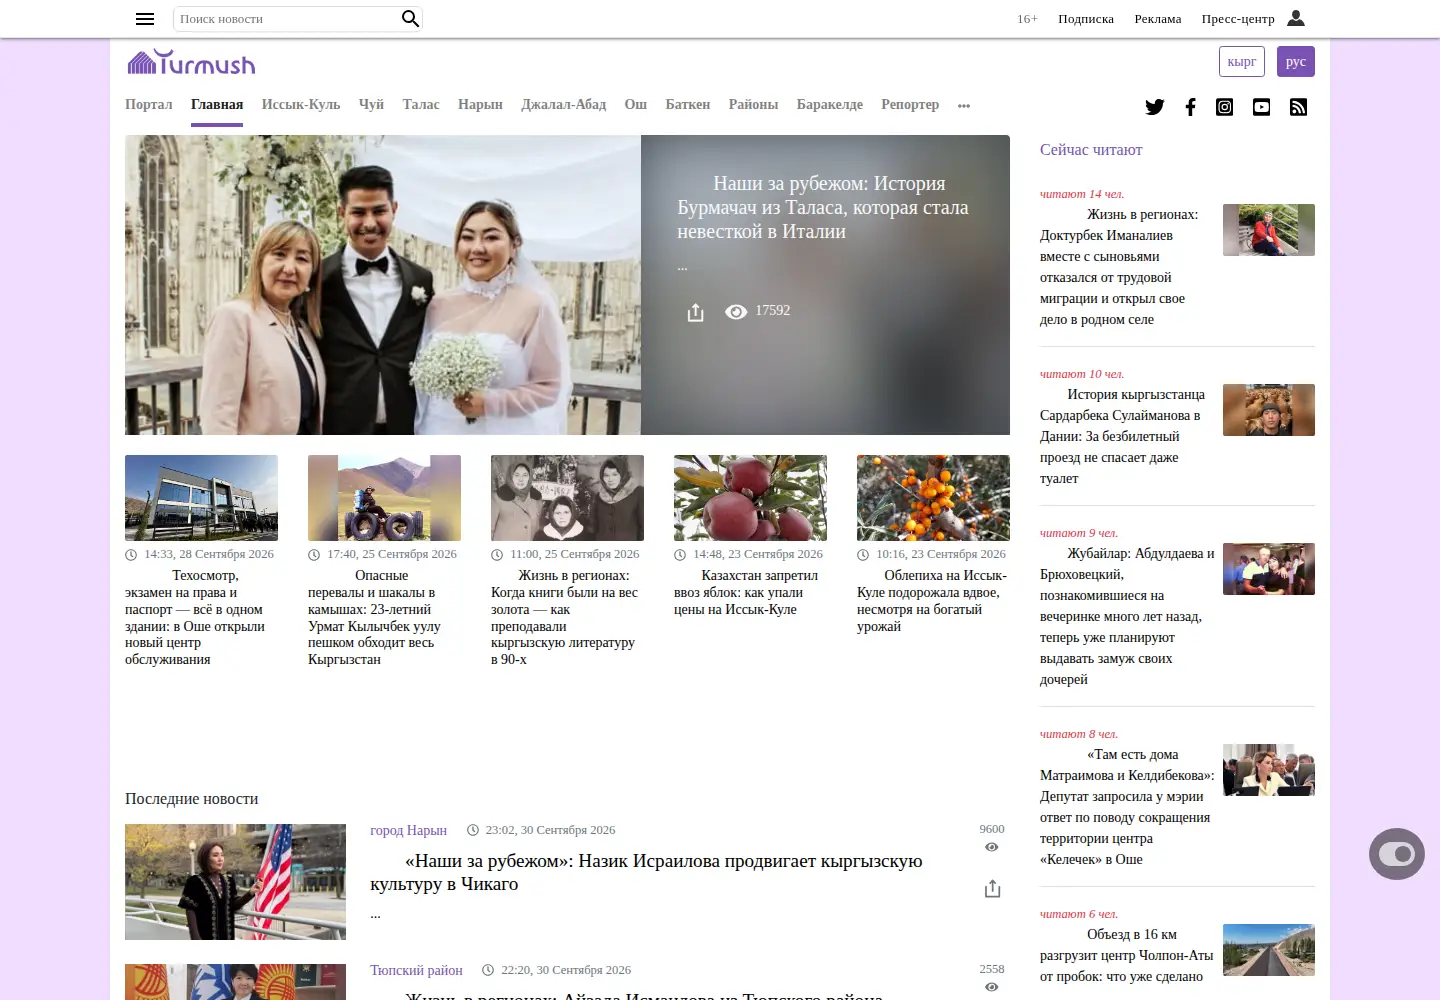Viewport: 1440px width, 1000px height.
Task: Open Turmush YouTube channel
Action: click(x=1262, y=107)
